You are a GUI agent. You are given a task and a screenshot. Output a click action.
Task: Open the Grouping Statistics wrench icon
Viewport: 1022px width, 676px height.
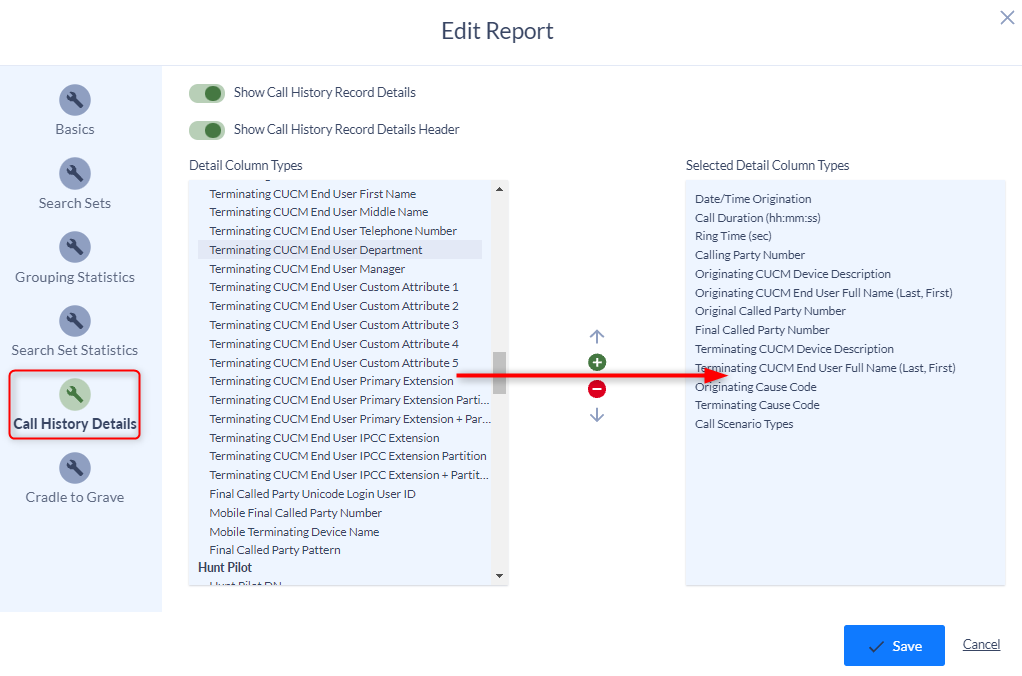tap(75, 247)
